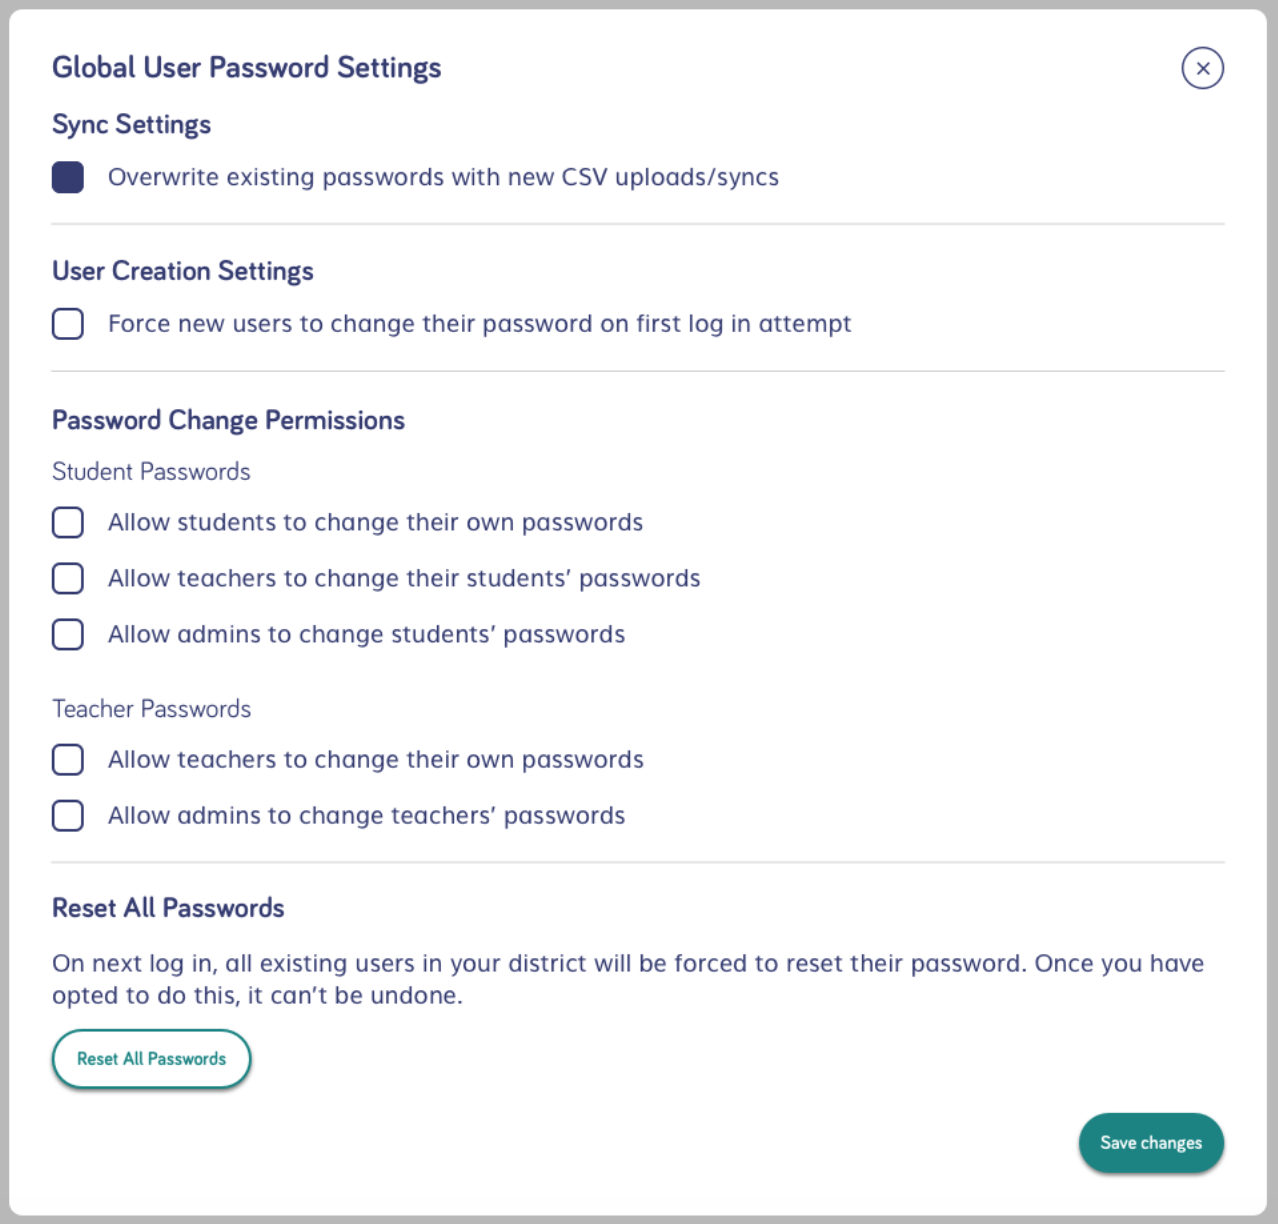
Task: Click the Password Change Permissions heading
Action: point(228,420)
